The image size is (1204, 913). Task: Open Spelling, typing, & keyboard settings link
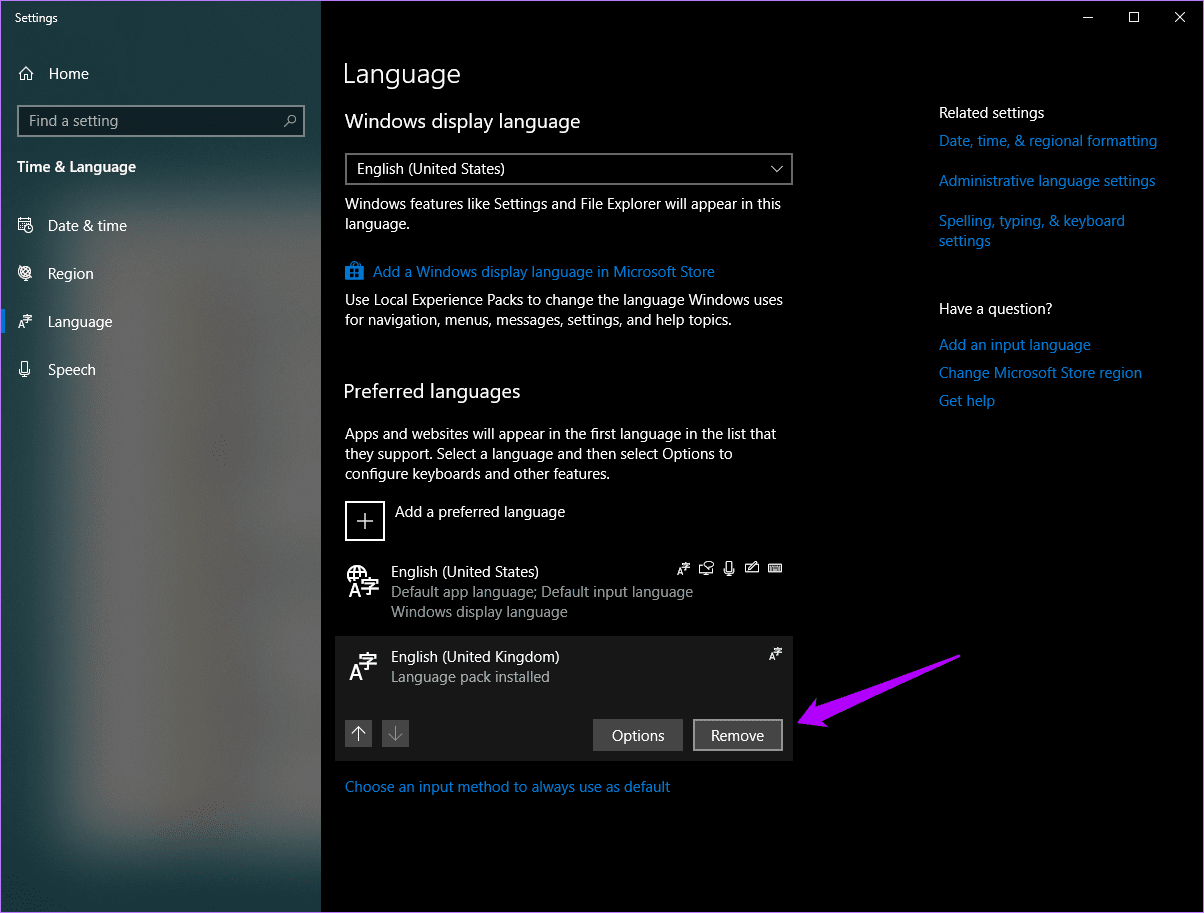coord(1032,231)
